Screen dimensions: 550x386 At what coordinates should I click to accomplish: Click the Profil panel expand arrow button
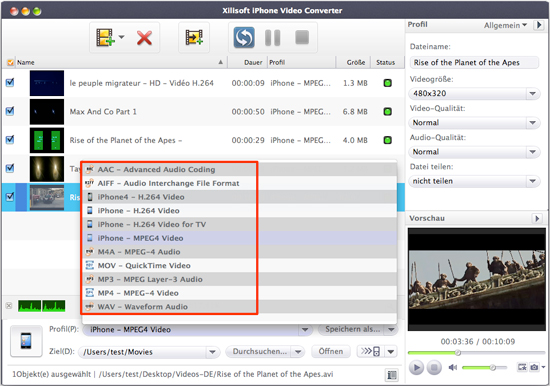tap(538, 25)
